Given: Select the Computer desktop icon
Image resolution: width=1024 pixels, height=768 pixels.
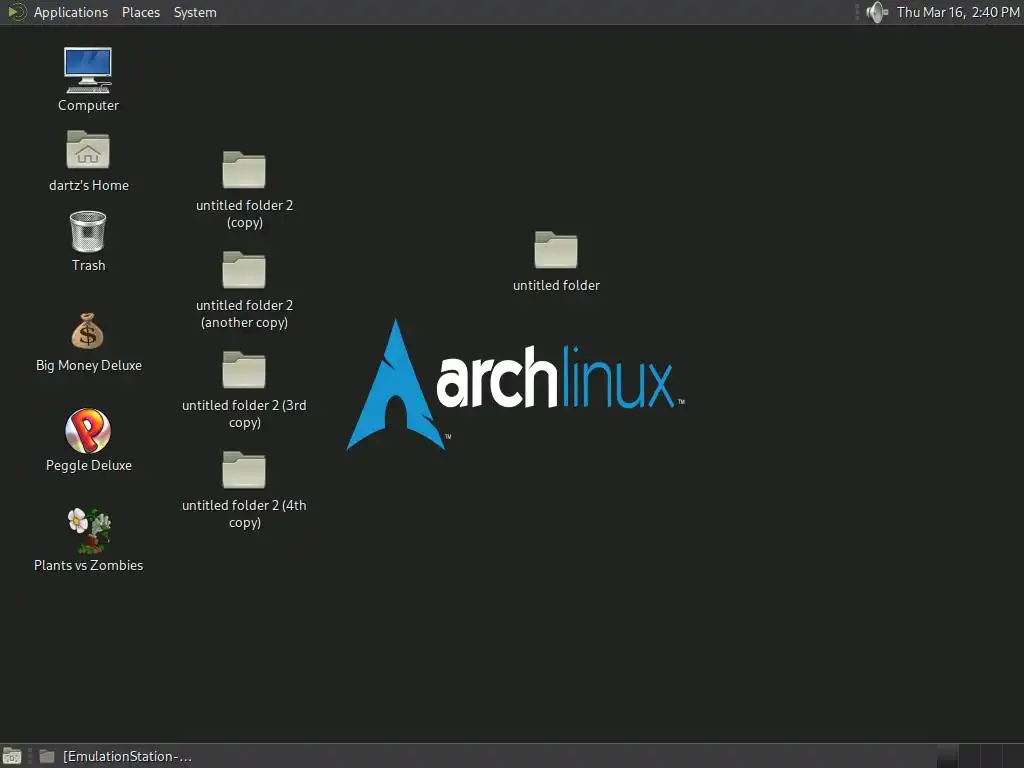Looking at the screenshot, I should [x=88, y=71].
